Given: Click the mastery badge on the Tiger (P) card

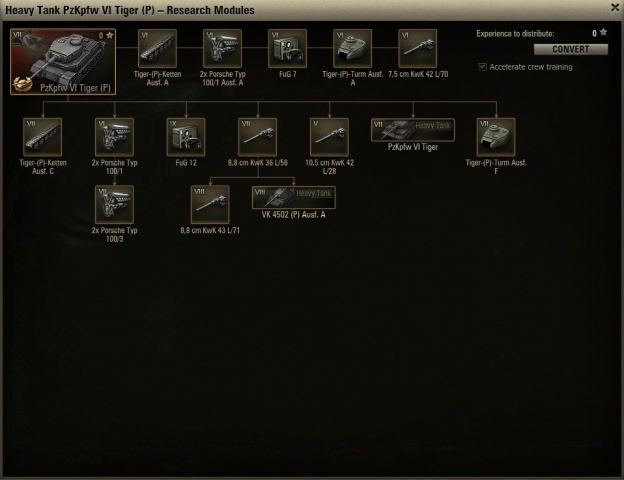Looking at the screenshot, I should pyautogui.click(x=22, y=84).
